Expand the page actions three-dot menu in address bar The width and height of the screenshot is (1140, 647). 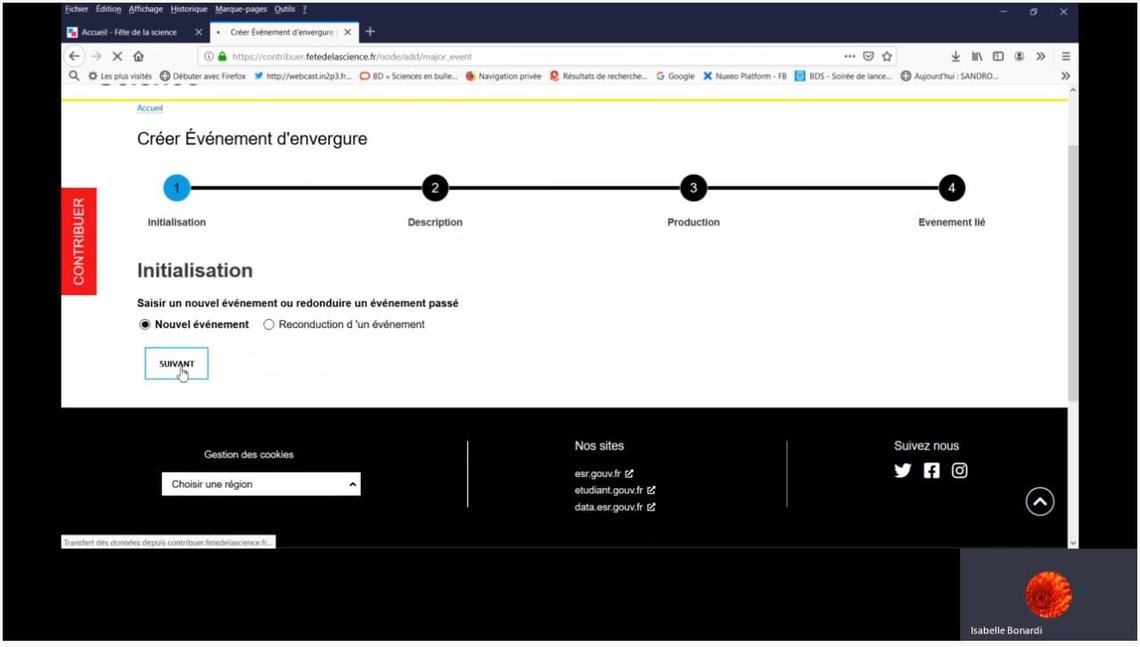click(849, 57)
